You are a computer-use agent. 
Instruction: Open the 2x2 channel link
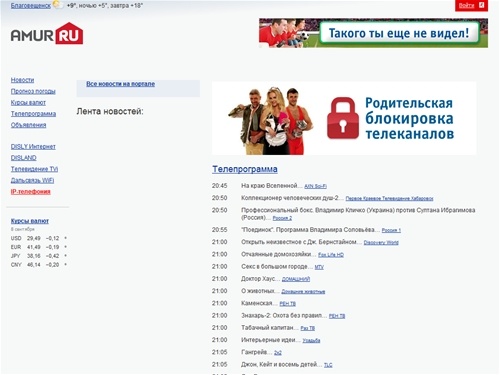(278, 353)
